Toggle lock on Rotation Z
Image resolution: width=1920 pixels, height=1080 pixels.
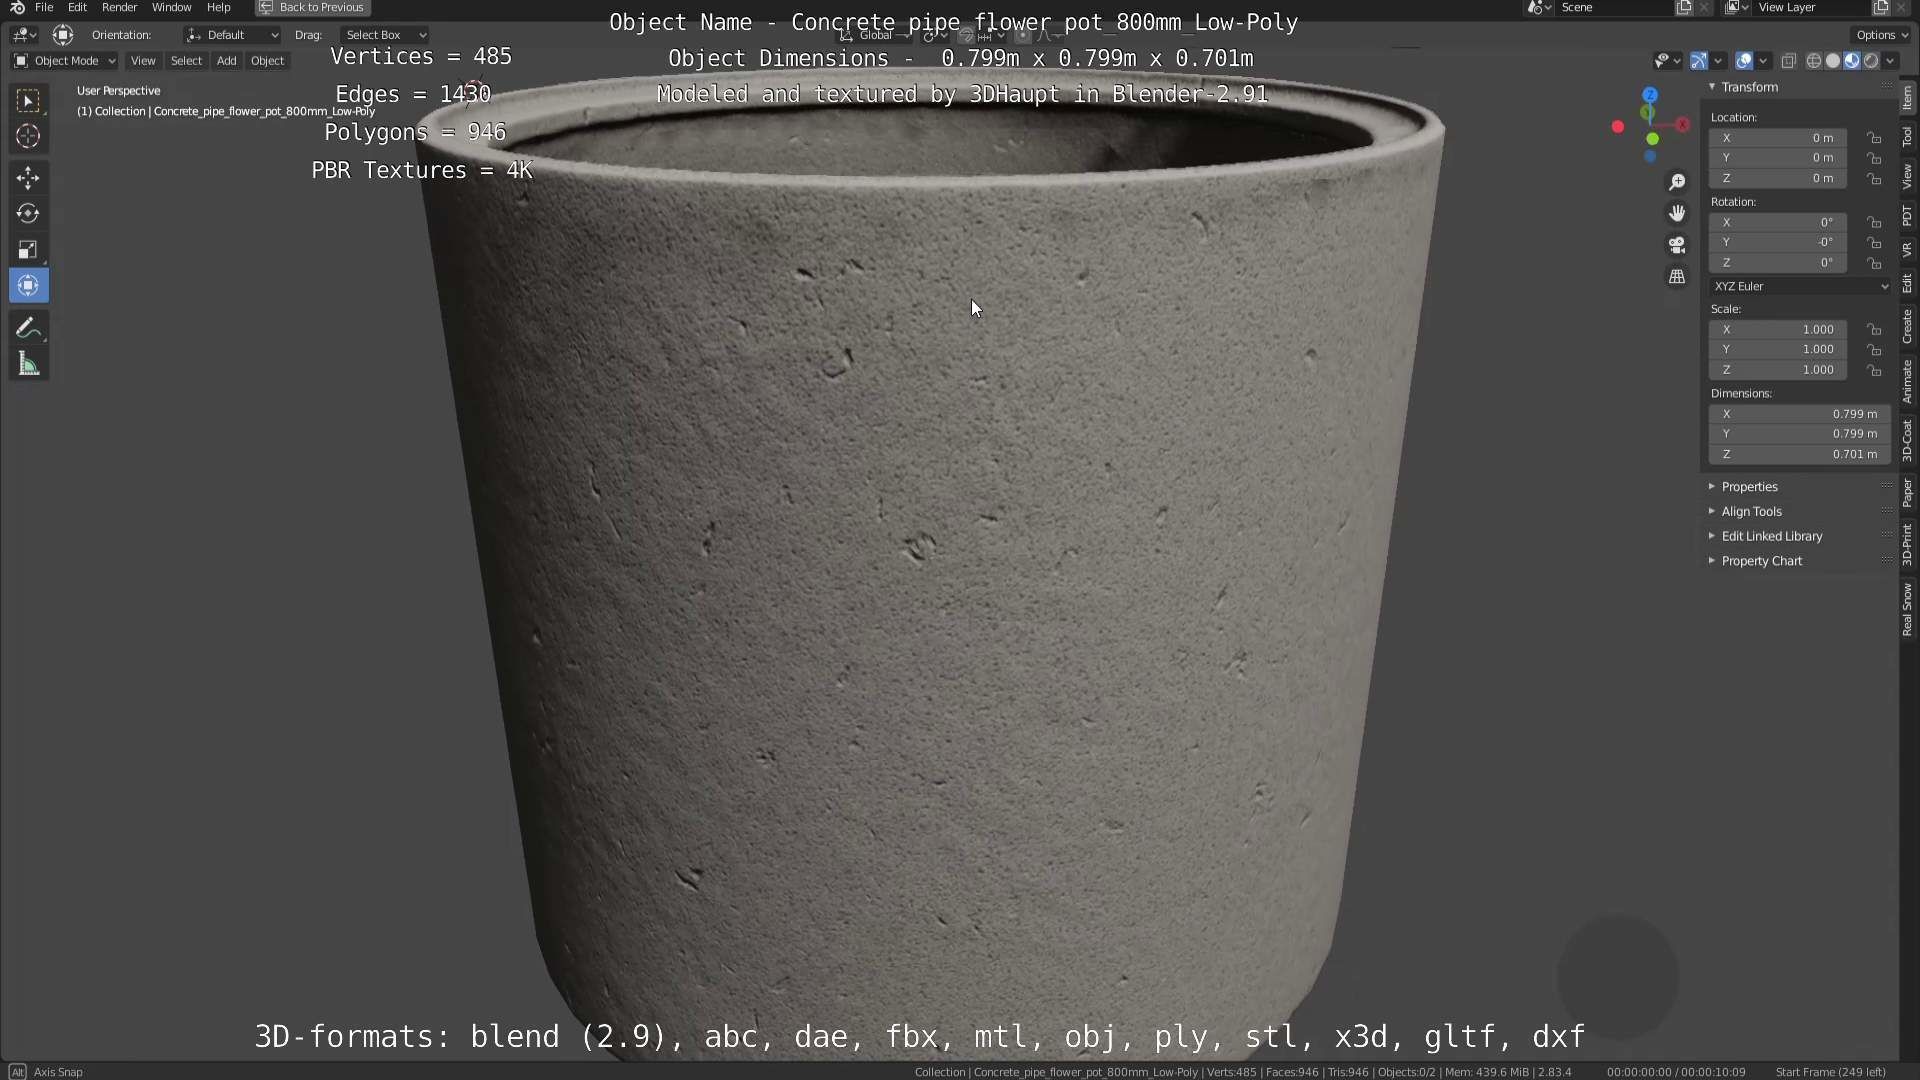click(x=1874, y=263)
